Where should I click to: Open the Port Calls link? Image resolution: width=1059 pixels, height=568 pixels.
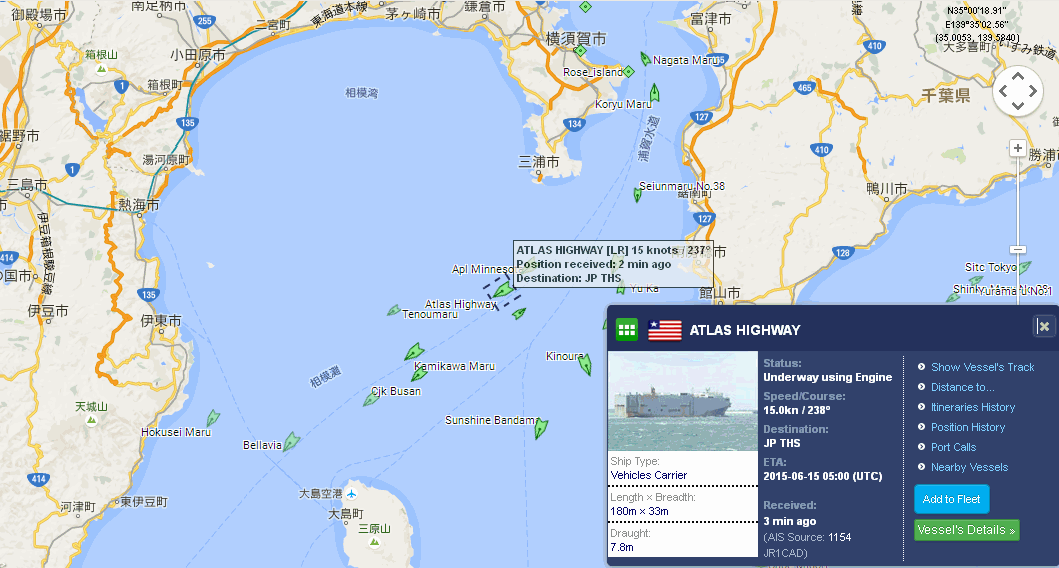pyautogui.click(x=953, y=447)
